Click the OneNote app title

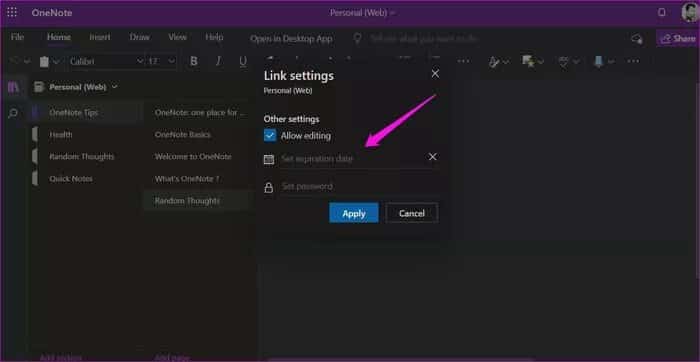(52, 12)
